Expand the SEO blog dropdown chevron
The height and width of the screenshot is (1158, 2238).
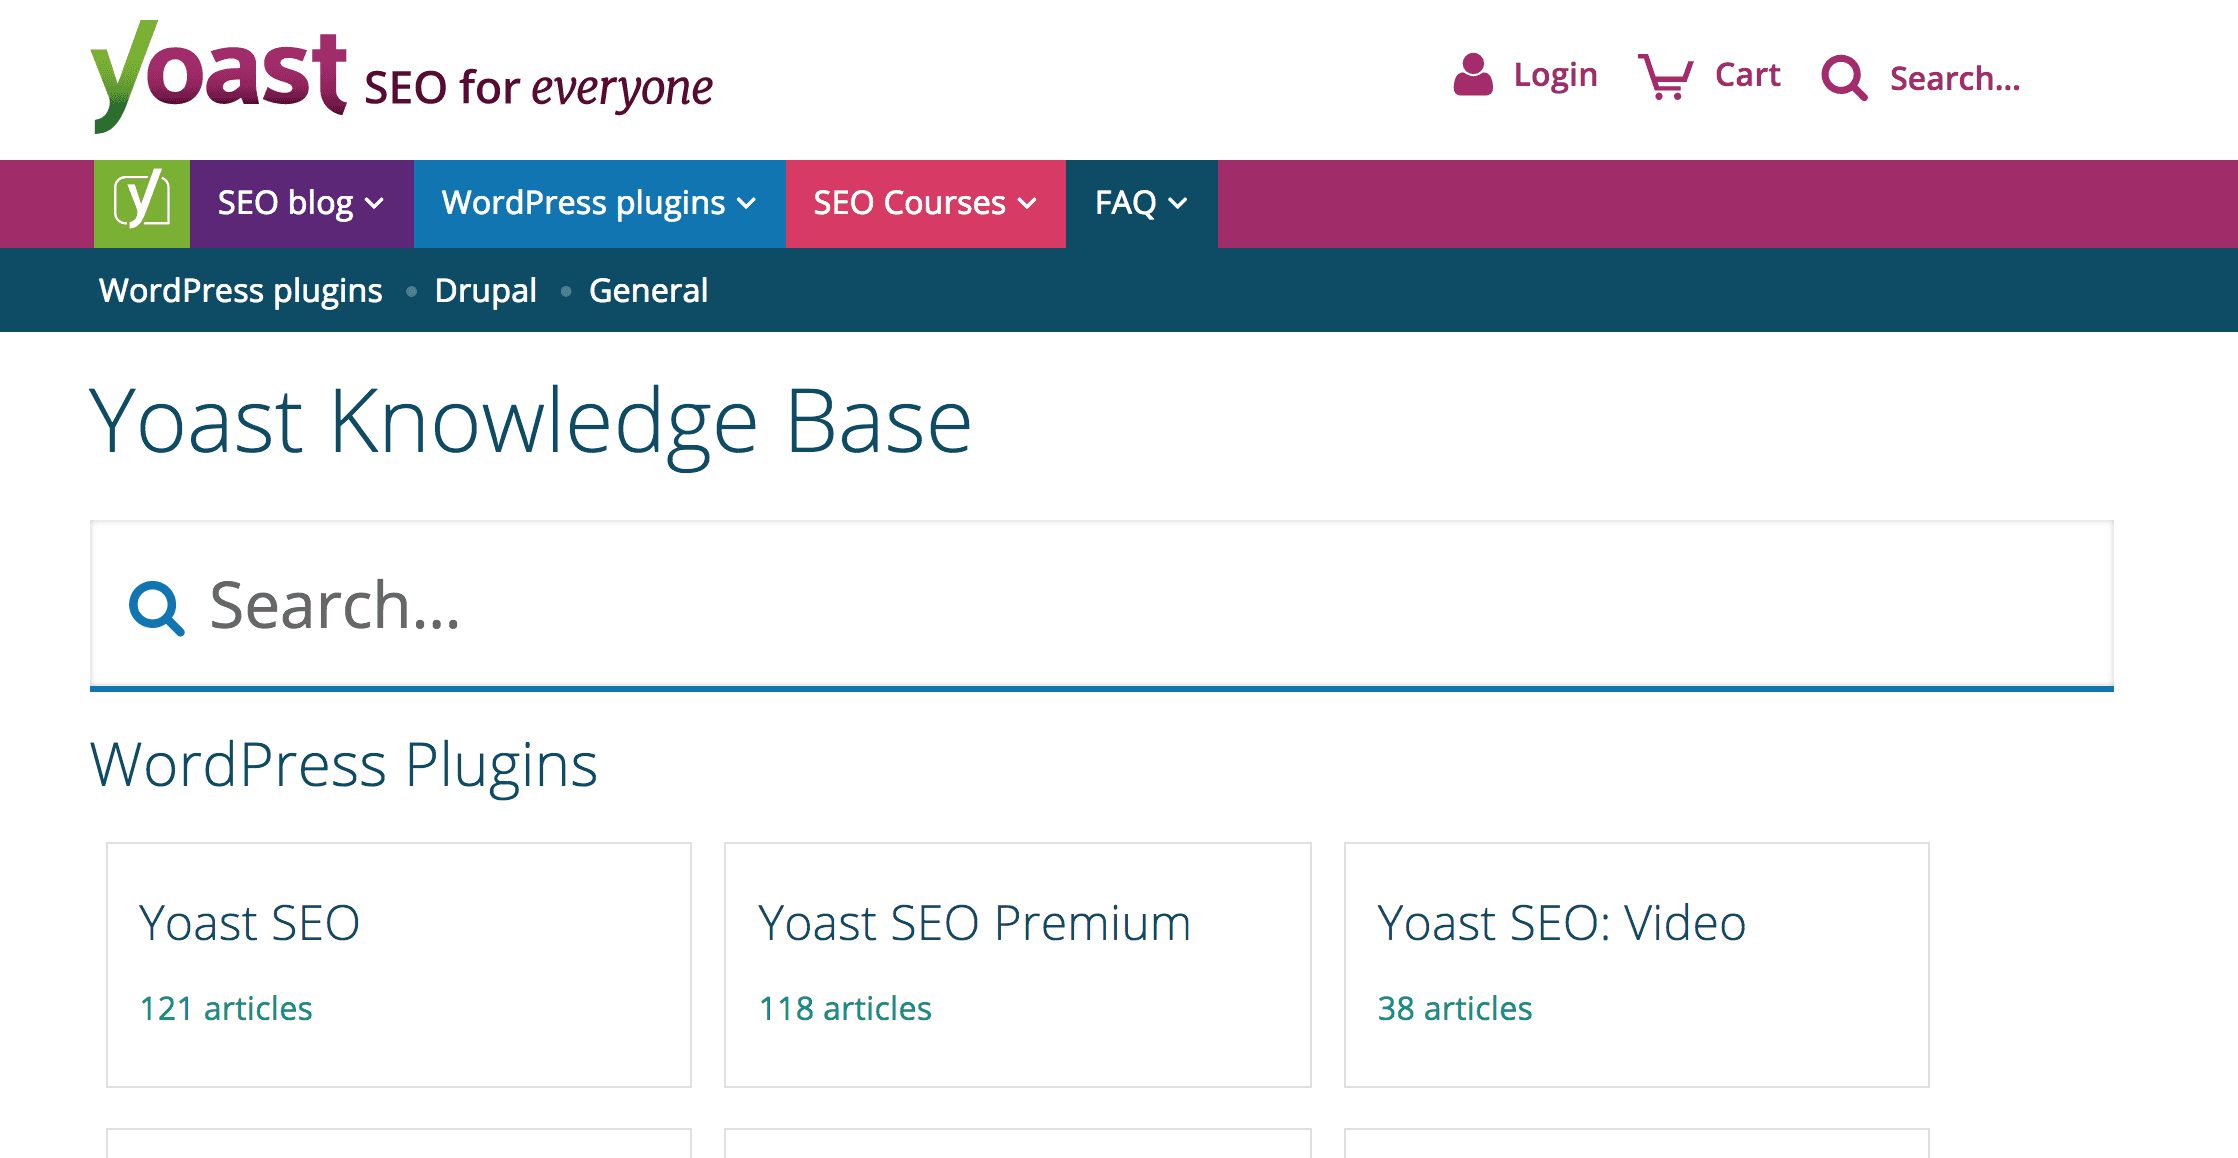pos(375,204)
